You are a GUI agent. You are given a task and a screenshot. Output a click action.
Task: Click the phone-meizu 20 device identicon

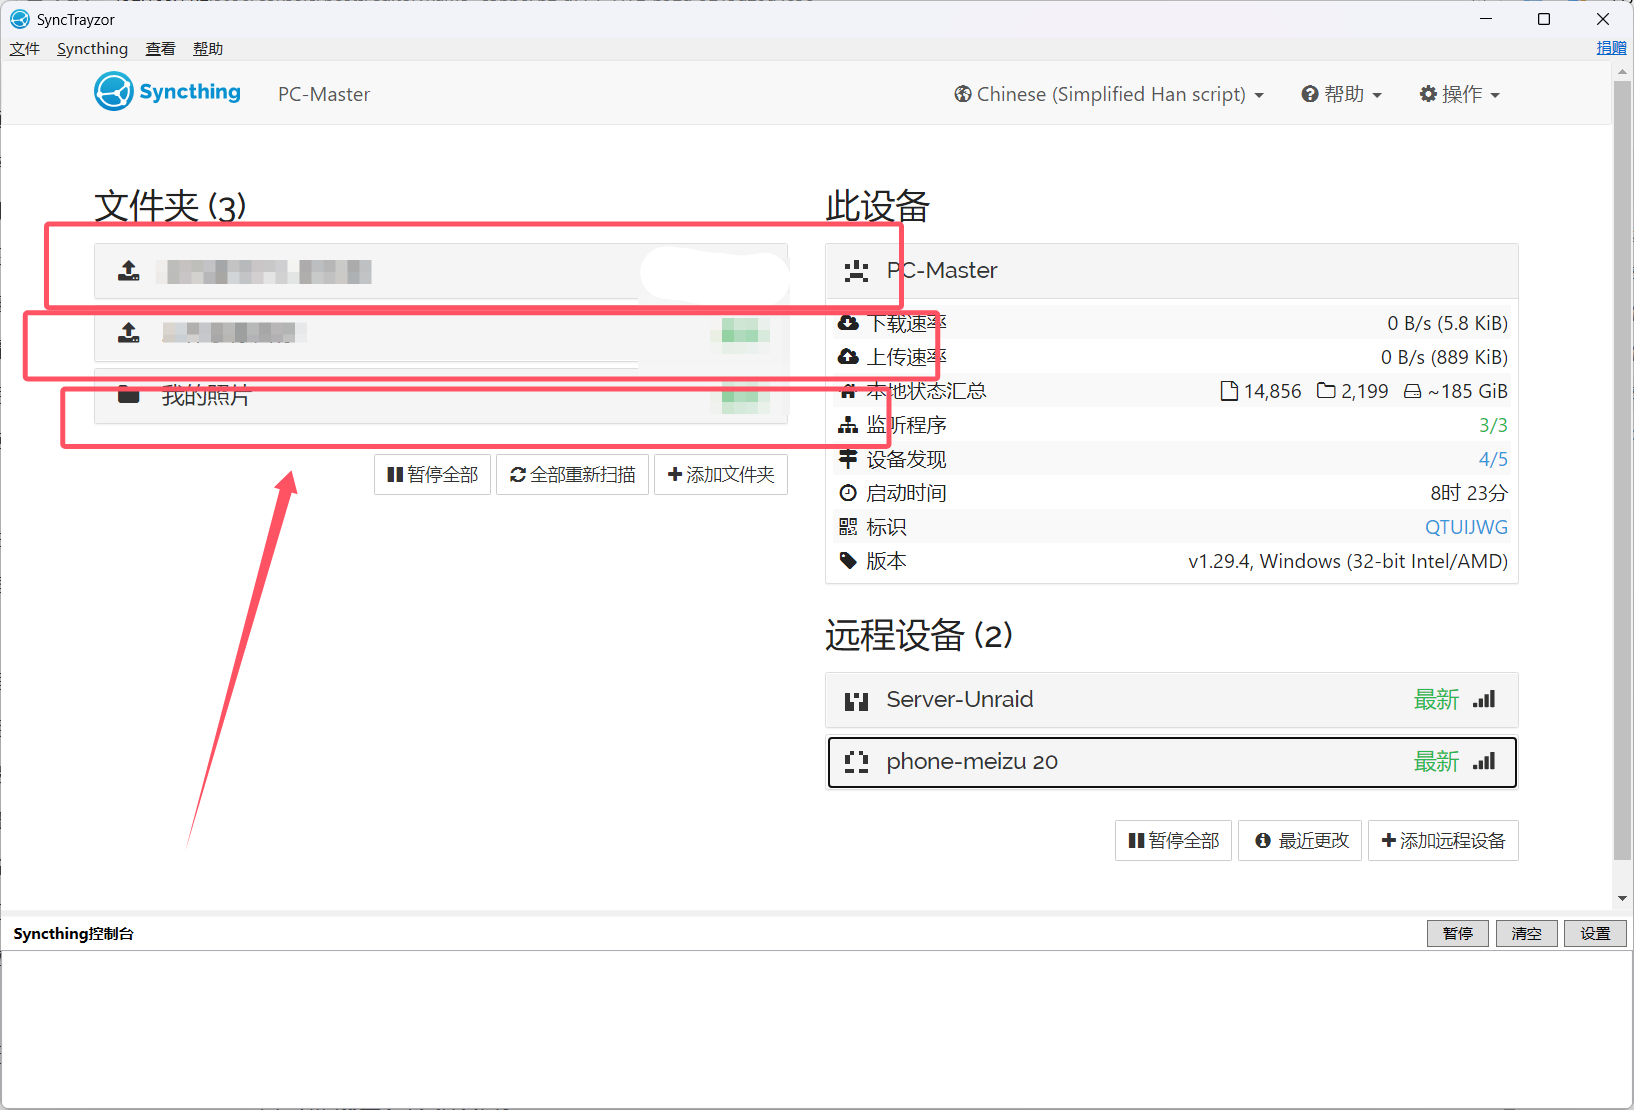[x=856, y=763]
